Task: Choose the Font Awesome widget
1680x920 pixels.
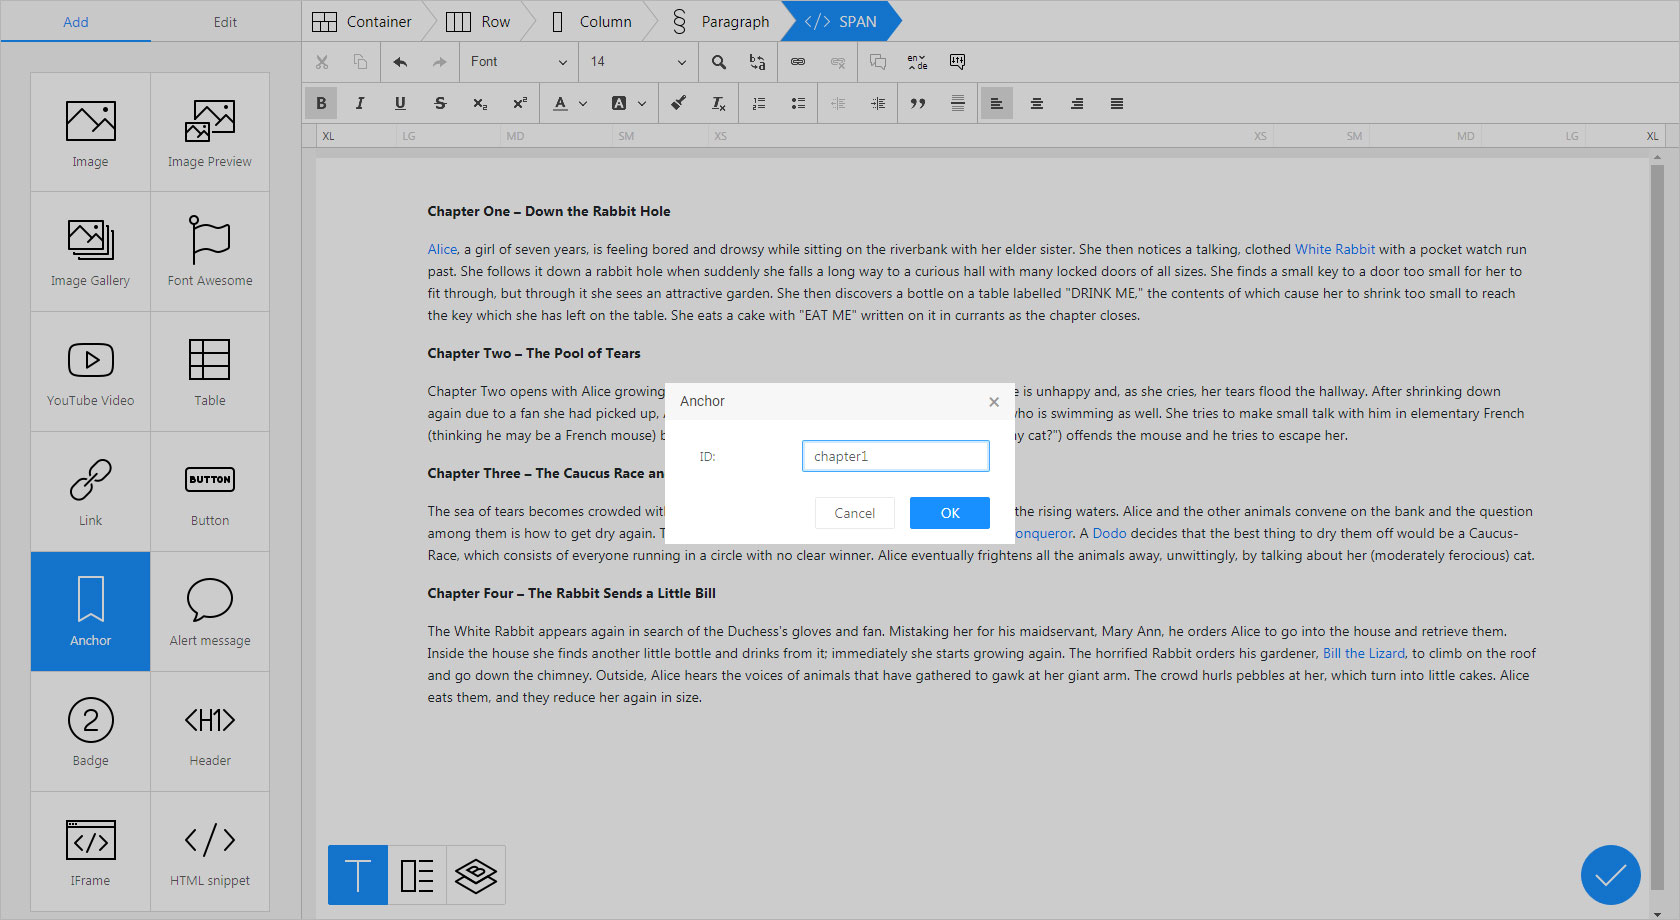Action: point(210,252)
